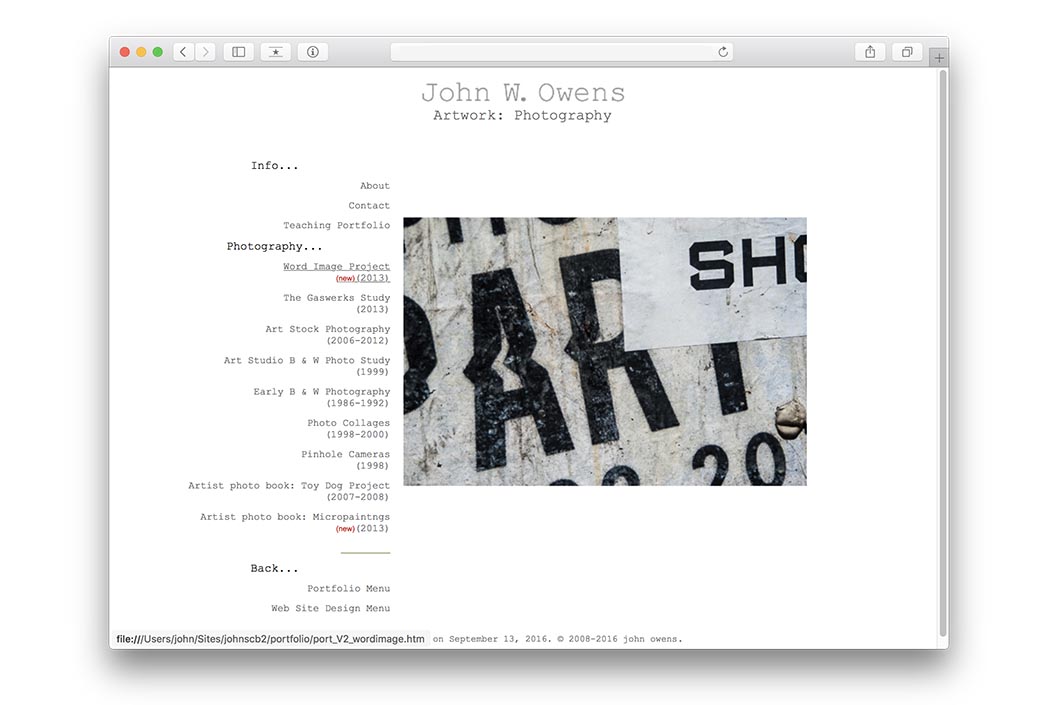Open the Share sheet icon
The height and width of the screenshot is (705, 1058).
870,52
